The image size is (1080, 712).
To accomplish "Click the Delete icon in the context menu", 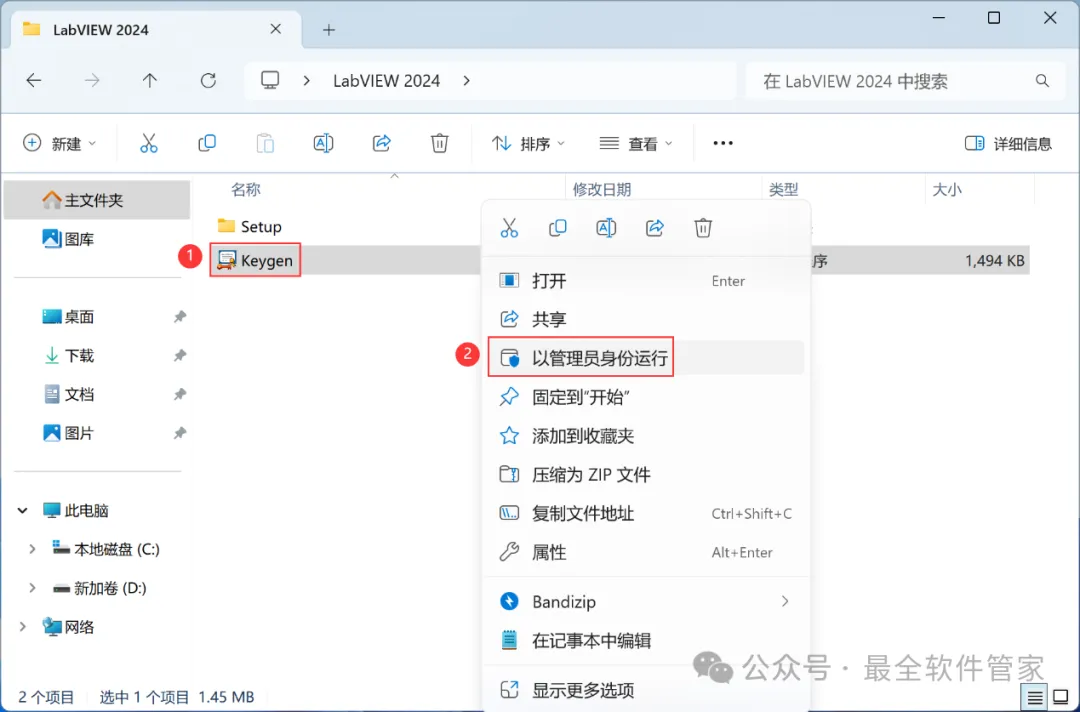I will pyautogui.click(x=703, y=228).
